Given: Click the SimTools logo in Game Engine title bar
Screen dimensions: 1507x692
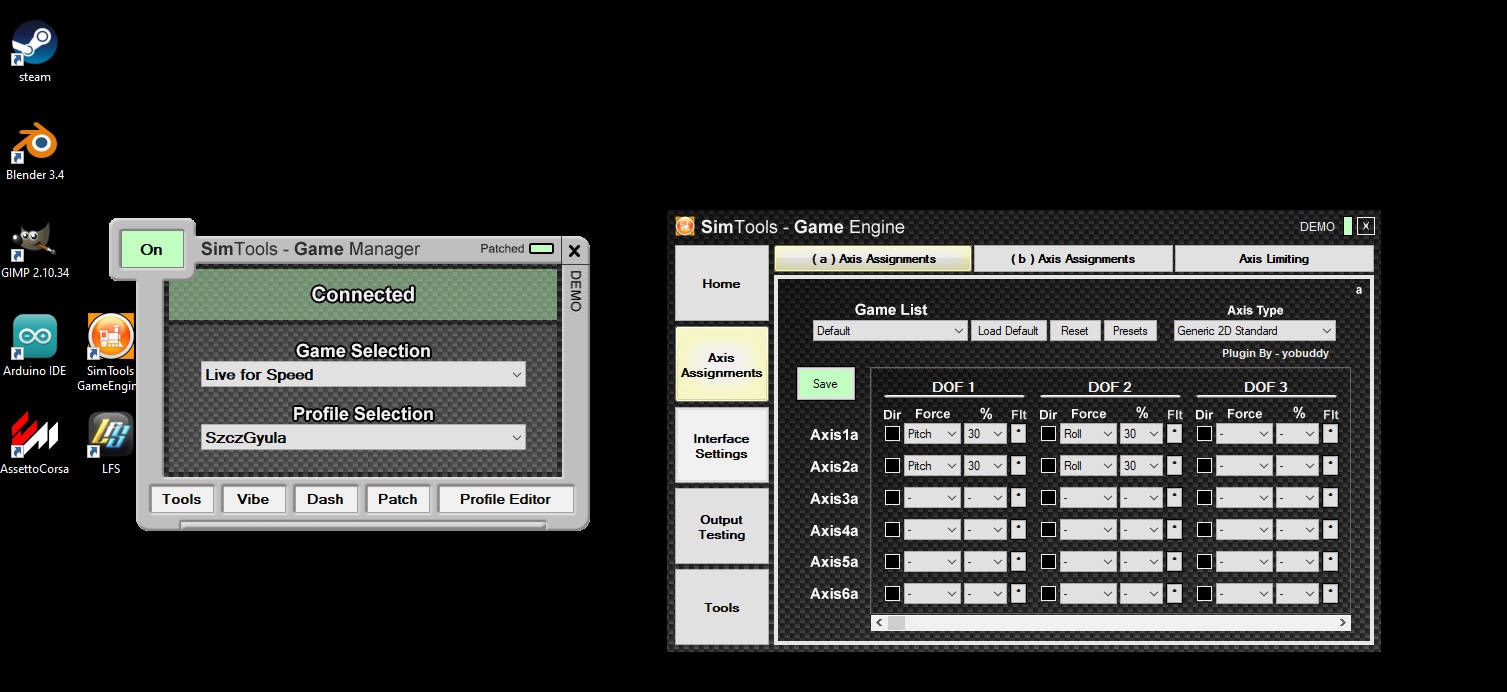Looking at the screenshot, I should click(x=685, y=226).
